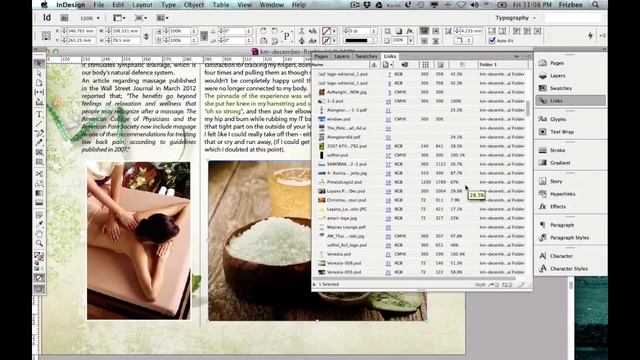640x360 pixels.
Task: Click the Go to Bridge icon
Action: [x=64, y=18]
